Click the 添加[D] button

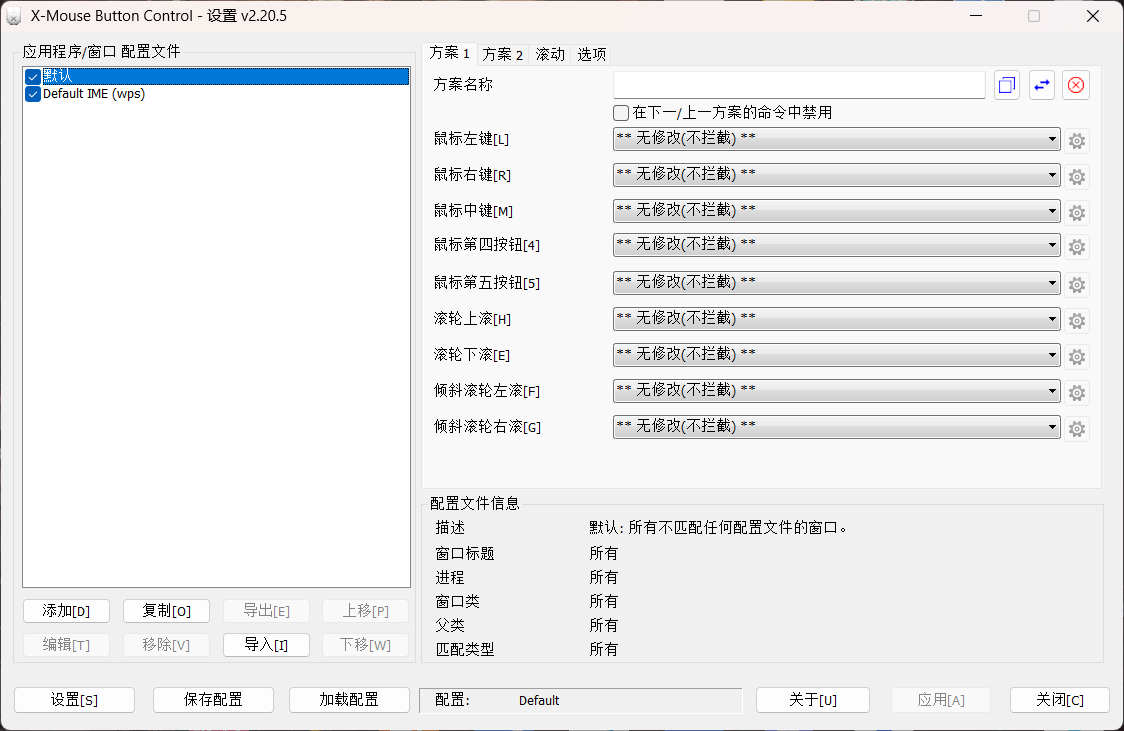(x=66, y=611)
